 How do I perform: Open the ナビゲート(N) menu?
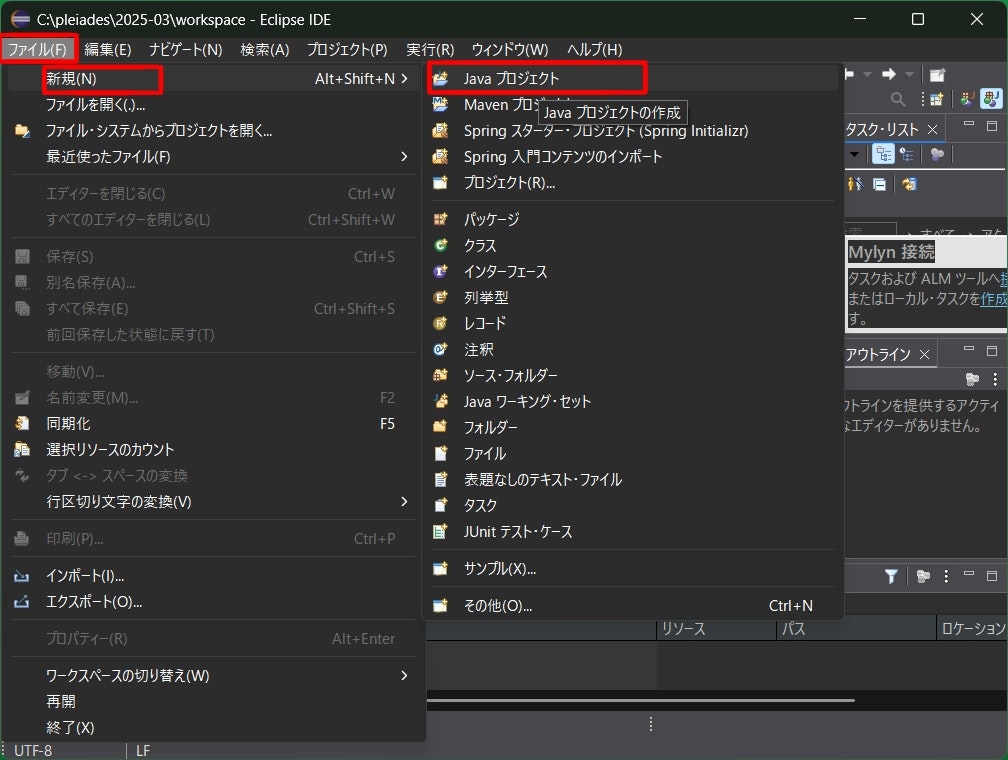tap(185, 50)
